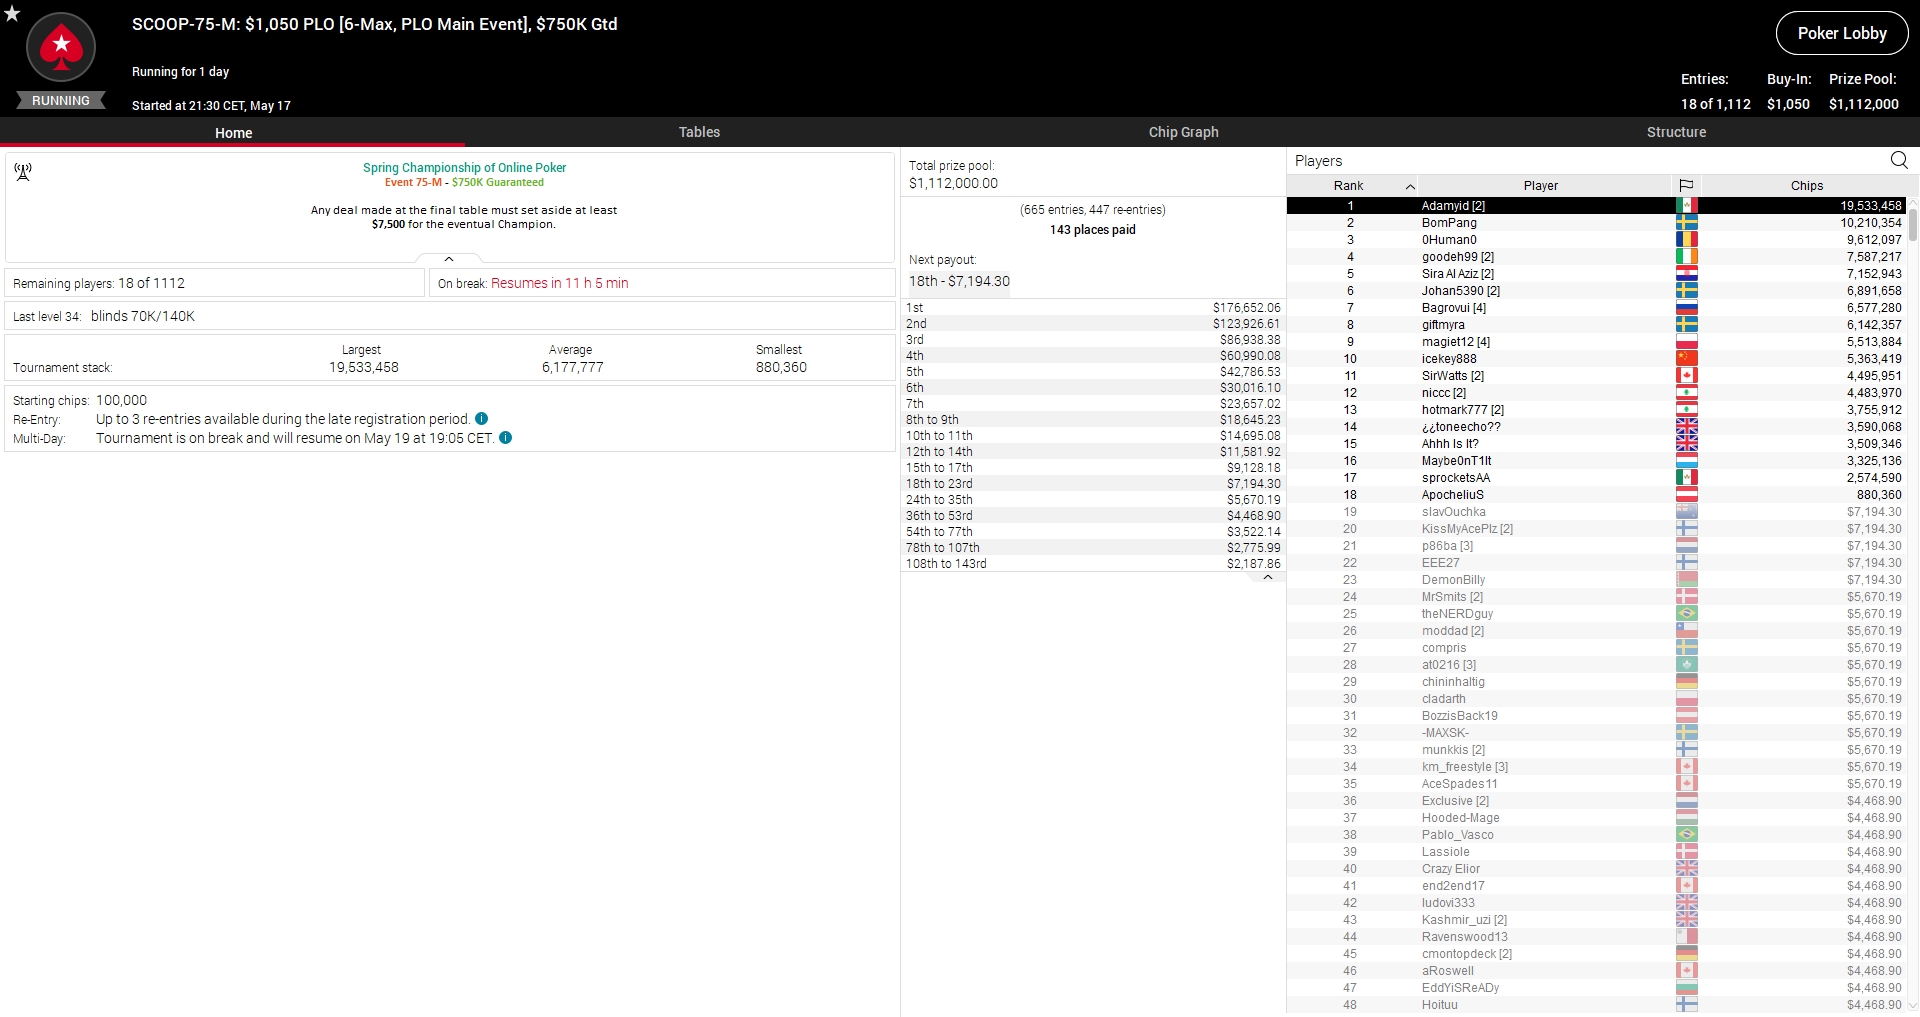This screenshot has width=1920, height=1017.
Task: Click the favorite star icon at top-left
Action: tap(12, 14)
